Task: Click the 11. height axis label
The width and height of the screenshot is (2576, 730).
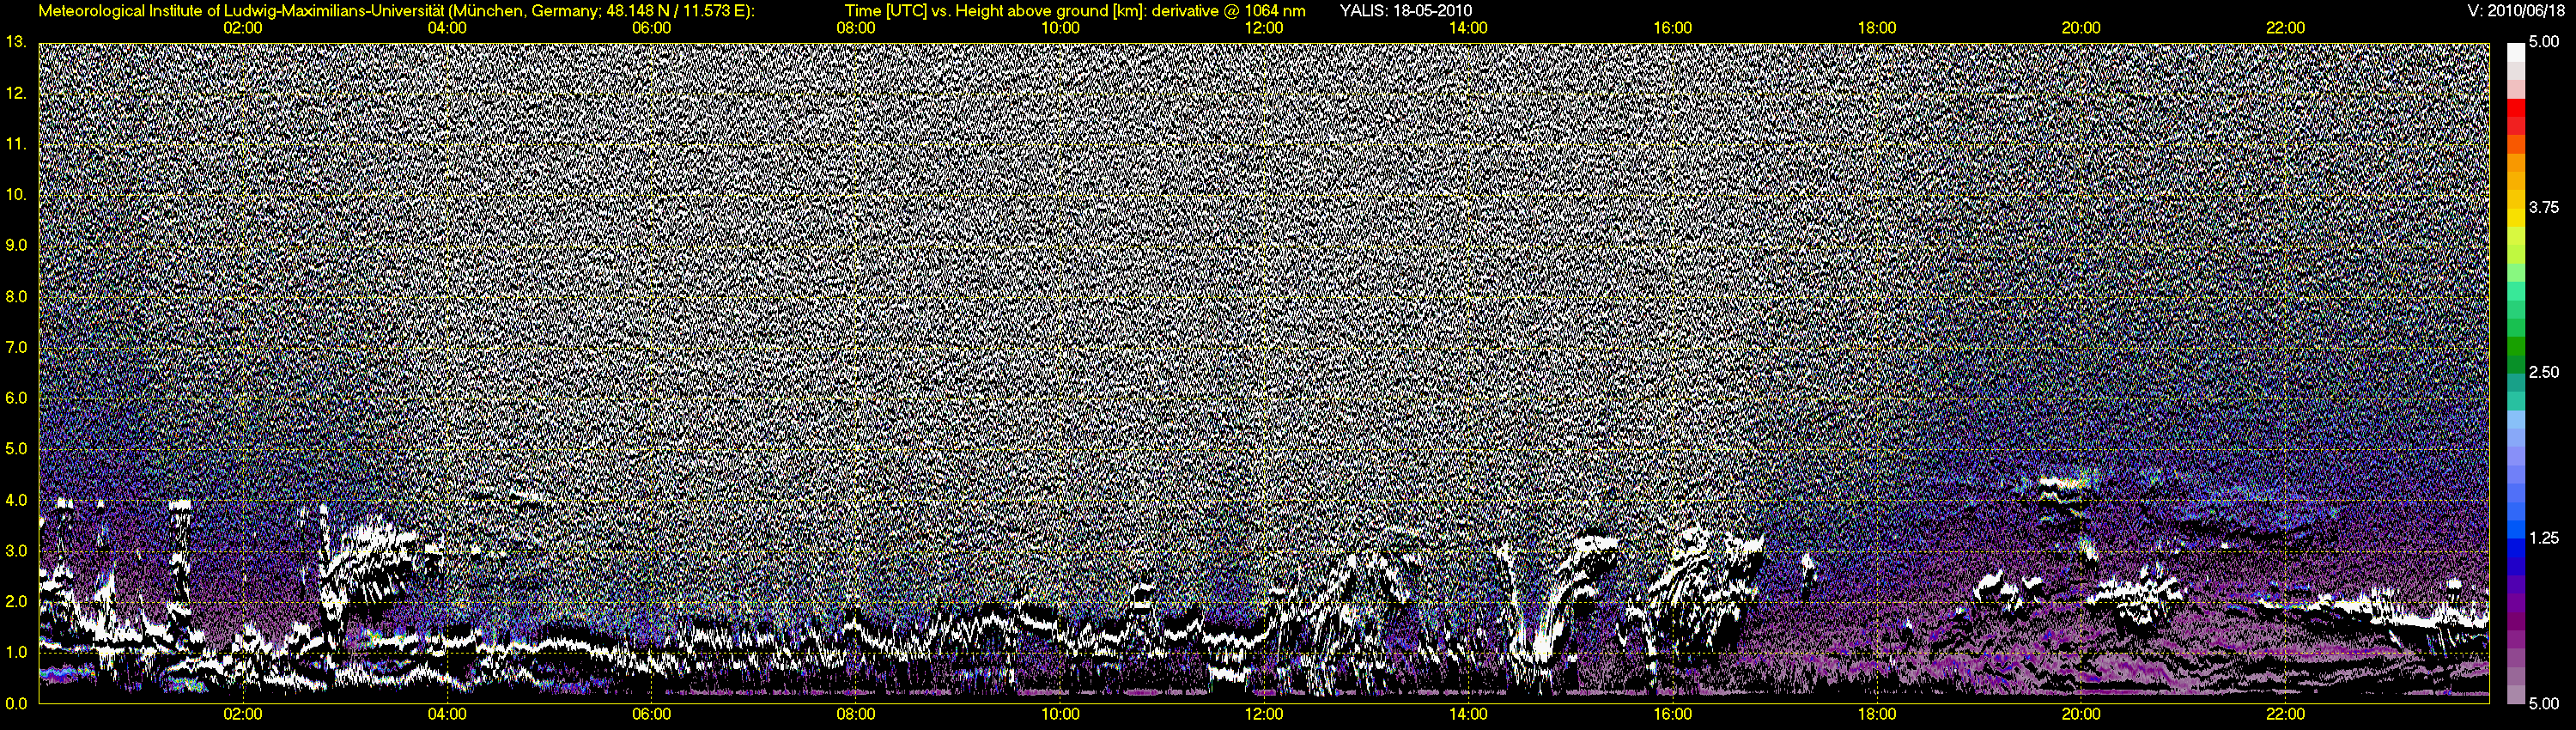Action: [x=15, y=144]
